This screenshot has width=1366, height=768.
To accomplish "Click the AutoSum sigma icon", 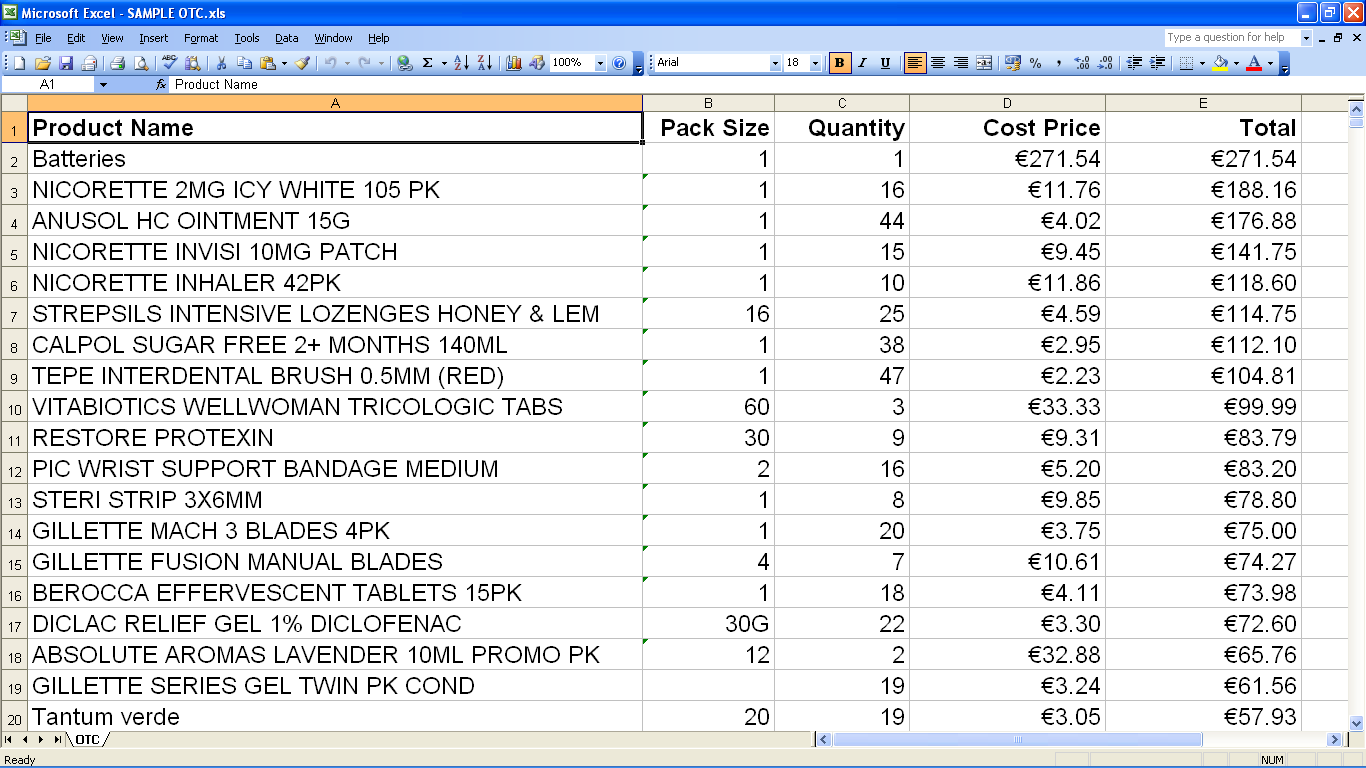I will (428, 63).
